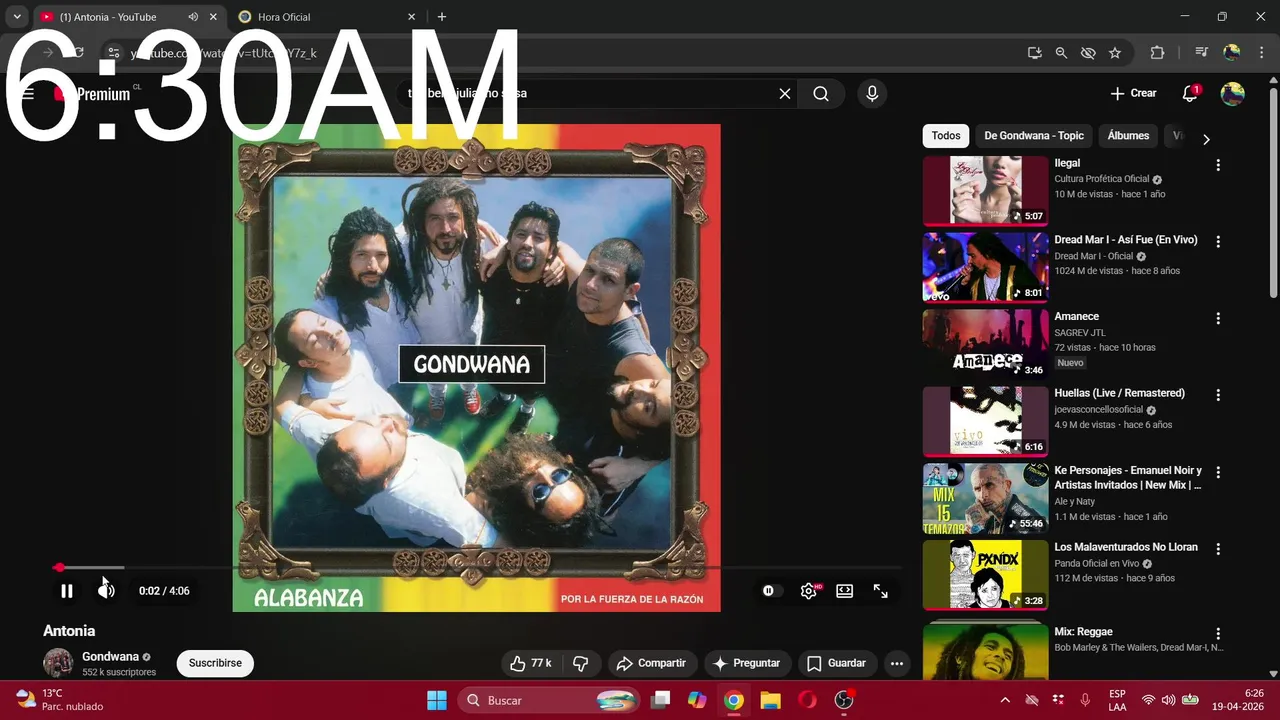Click Cultura Profética Oficial channel name
Viewport: 1280px width, 720px height.
pos(1102,179)
